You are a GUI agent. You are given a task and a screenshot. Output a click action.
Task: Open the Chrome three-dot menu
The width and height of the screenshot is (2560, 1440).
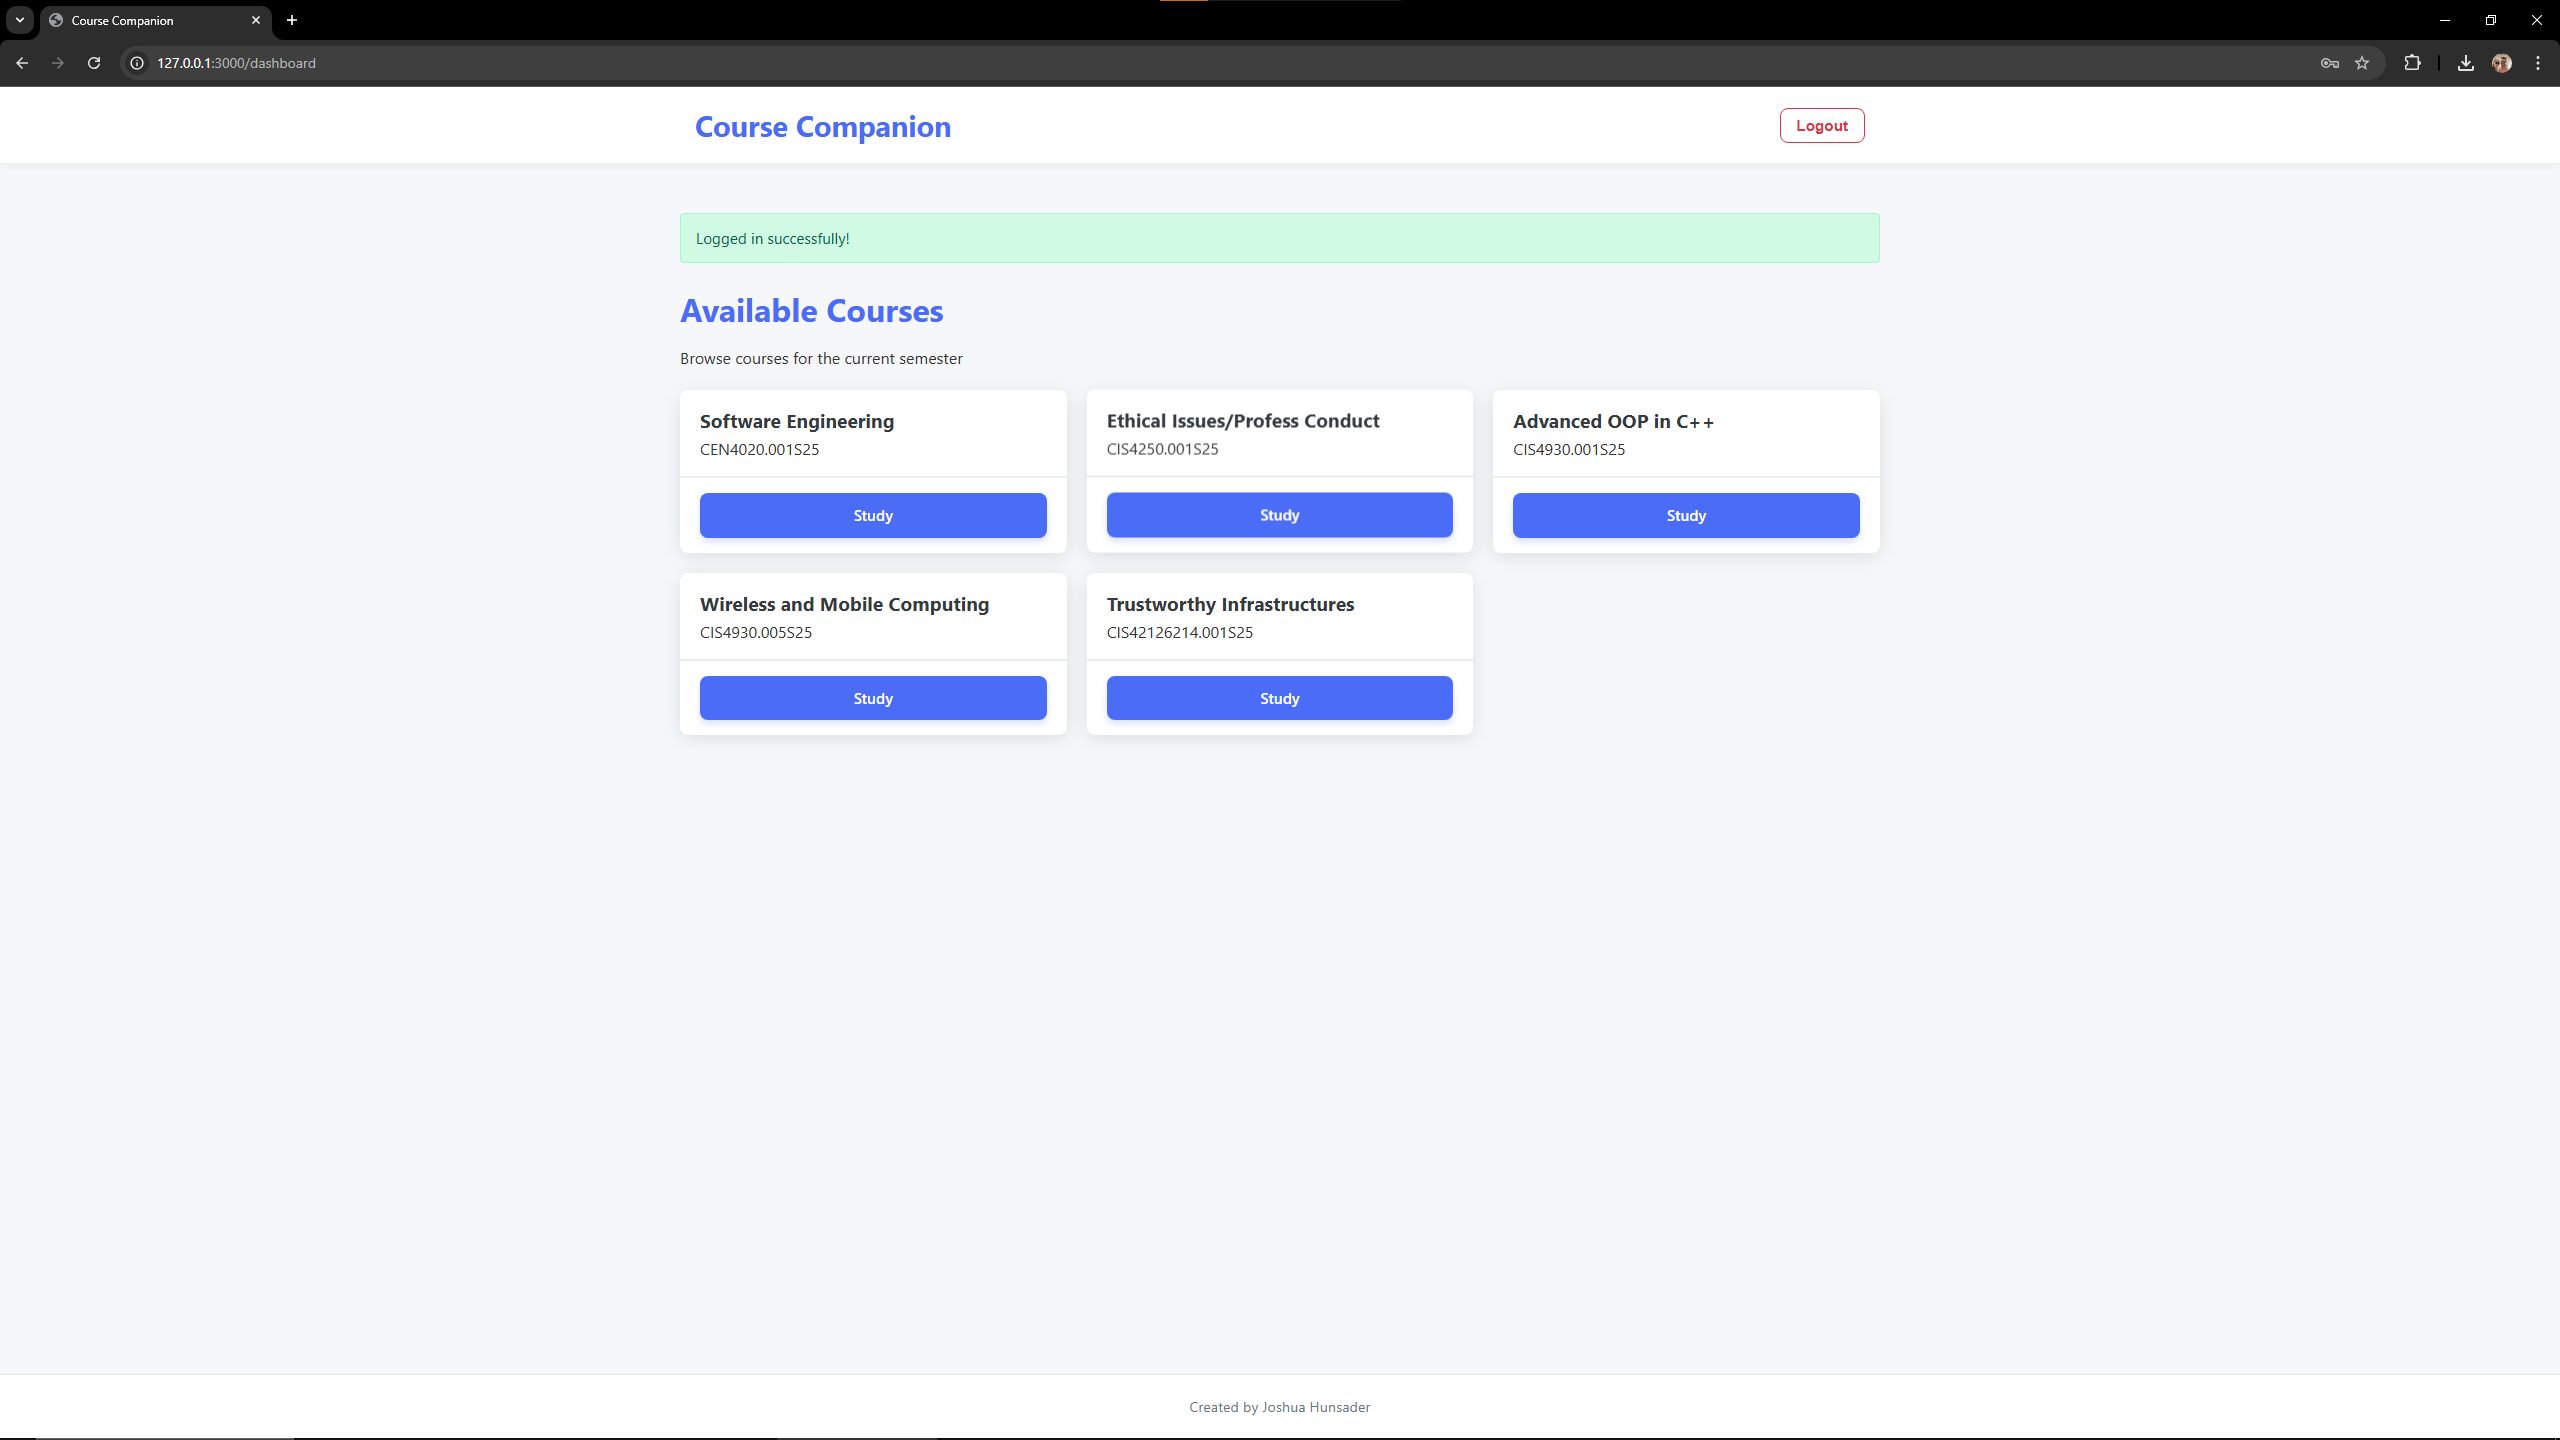[x=2537, y=63]
